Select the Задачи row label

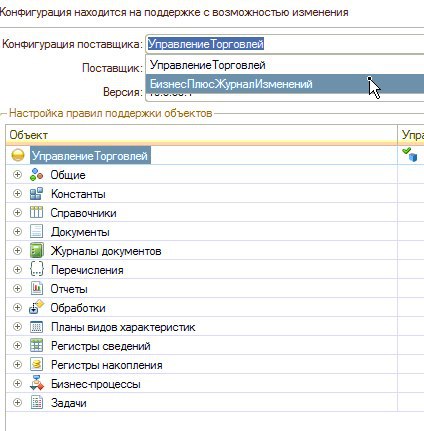point(68,403)
